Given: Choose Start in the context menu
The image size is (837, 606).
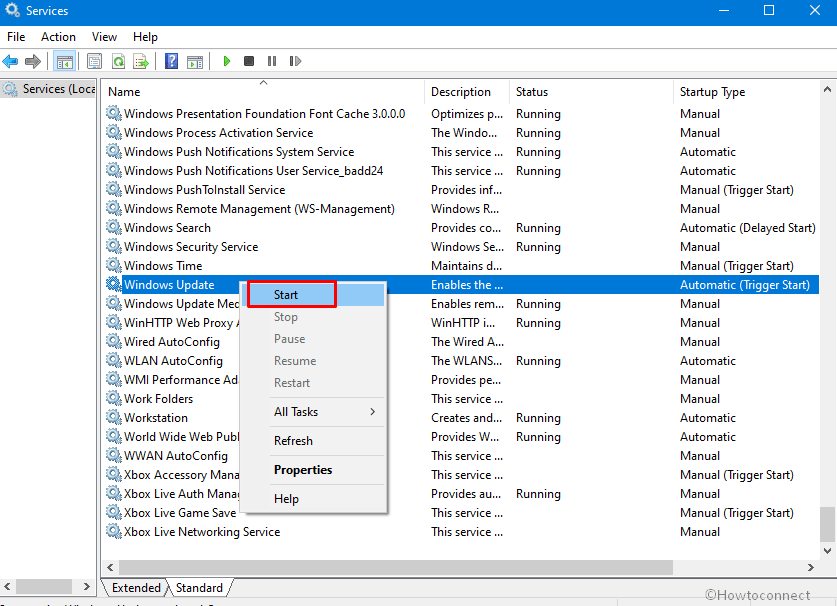Looking at the screenshot, I should 315,295.
